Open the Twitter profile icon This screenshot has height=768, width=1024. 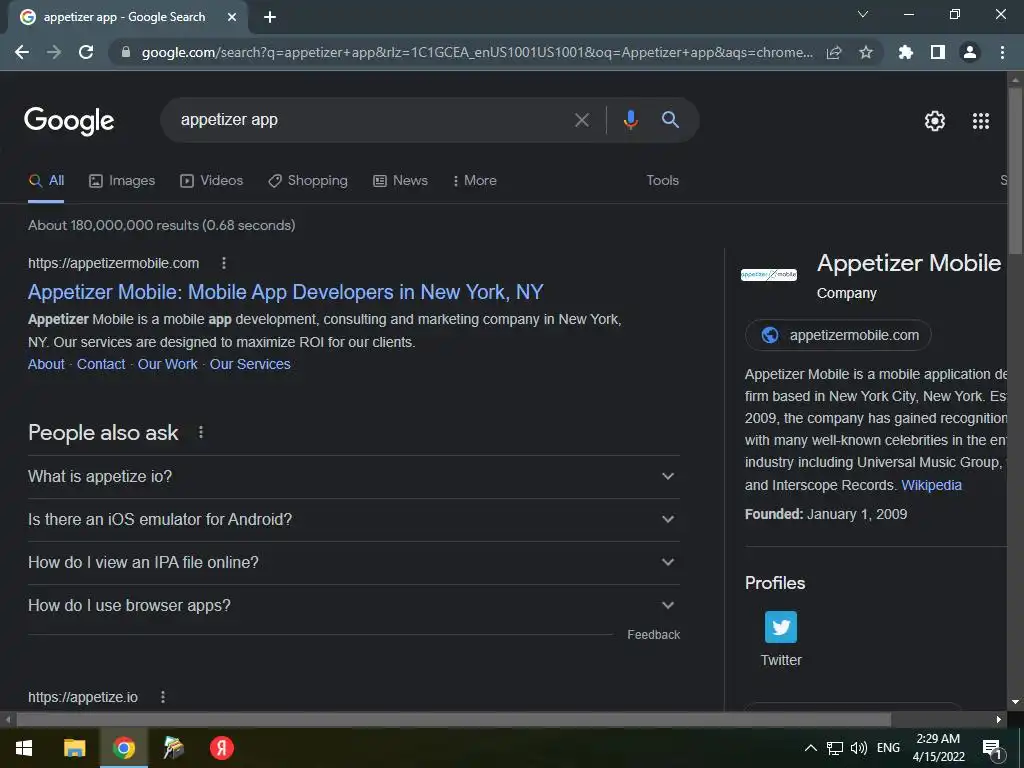(x=781, y=627)
